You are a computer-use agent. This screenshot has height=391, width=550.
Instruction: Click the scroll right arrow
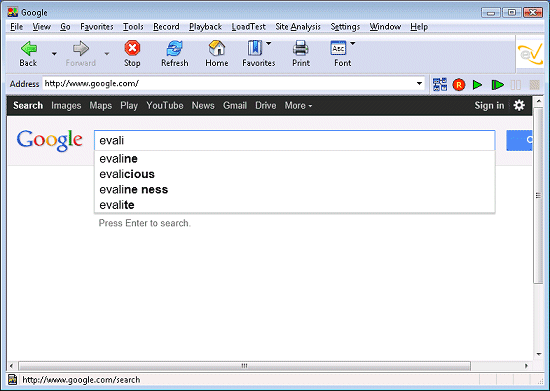tap(526, 366)
